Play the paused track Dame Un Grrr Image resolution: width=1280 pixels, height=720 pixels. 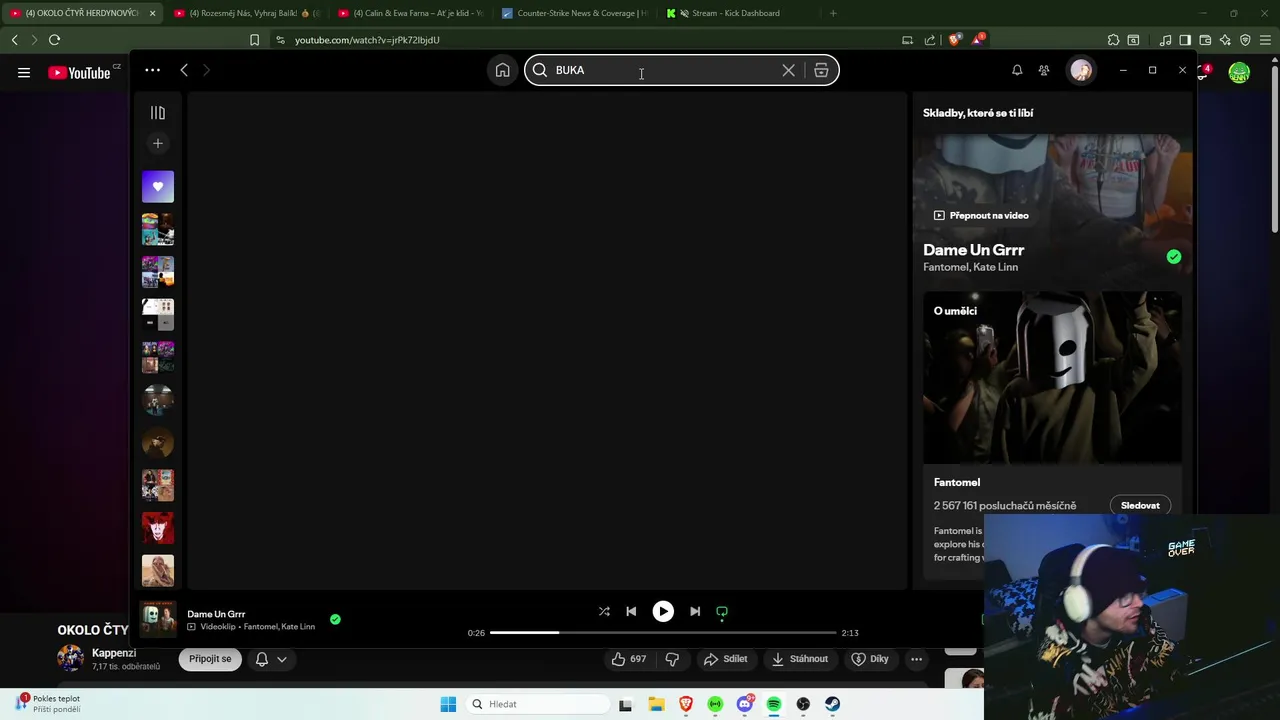coord(663,611)
